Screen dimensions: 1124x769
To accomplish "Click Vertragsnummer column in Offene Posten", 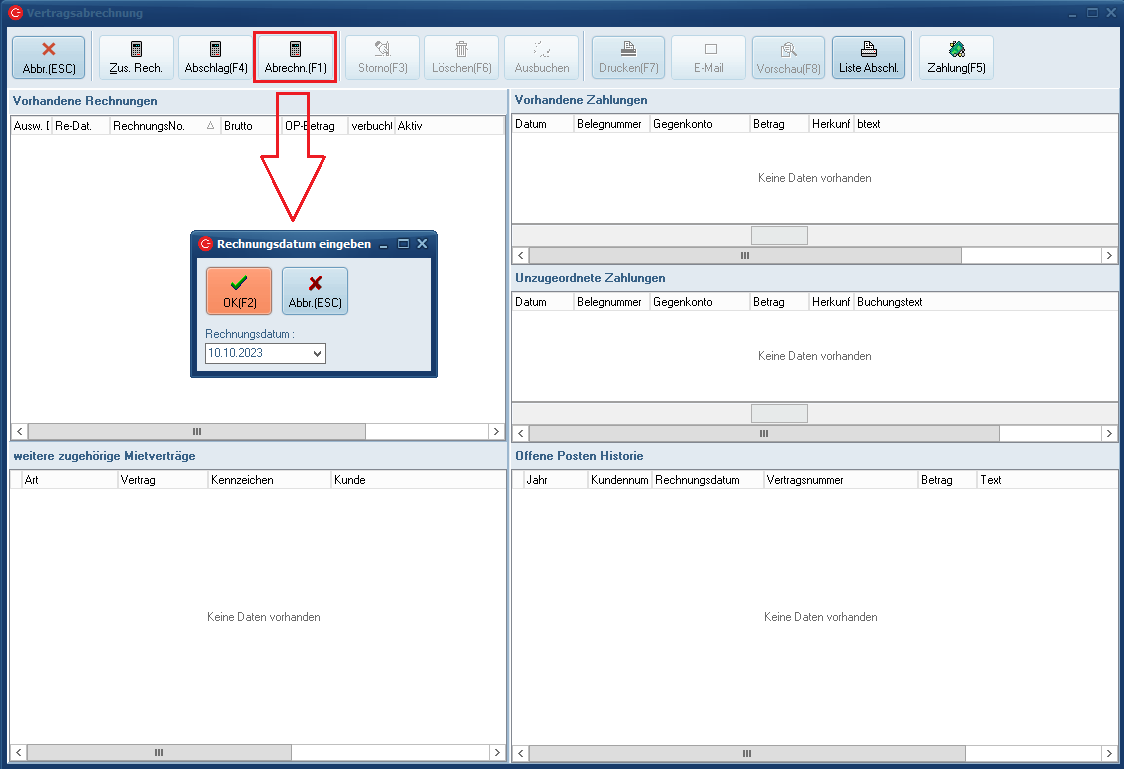I will point(840,480).
